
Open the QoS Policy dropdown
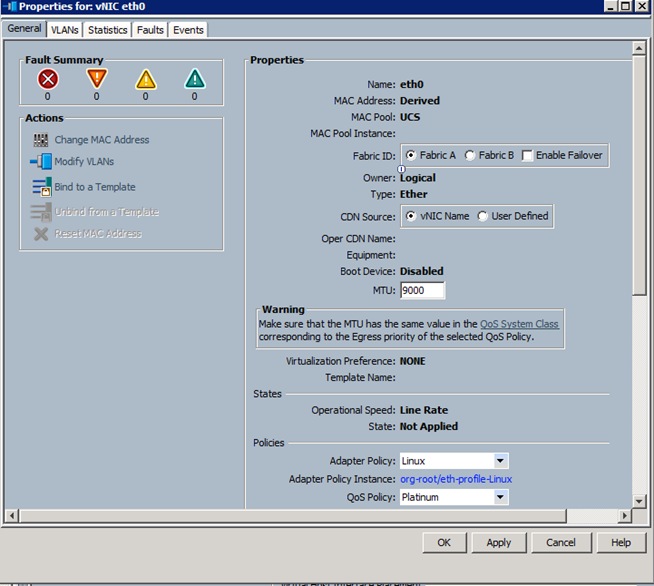tap(500, 497)
